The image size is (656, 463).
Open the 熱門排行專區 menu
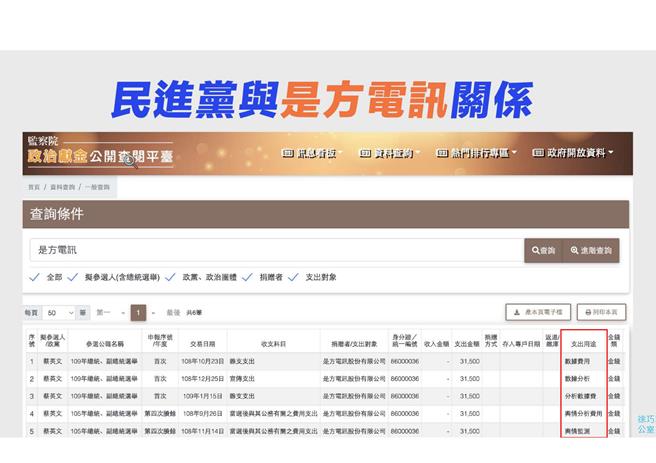coord(477,153)
